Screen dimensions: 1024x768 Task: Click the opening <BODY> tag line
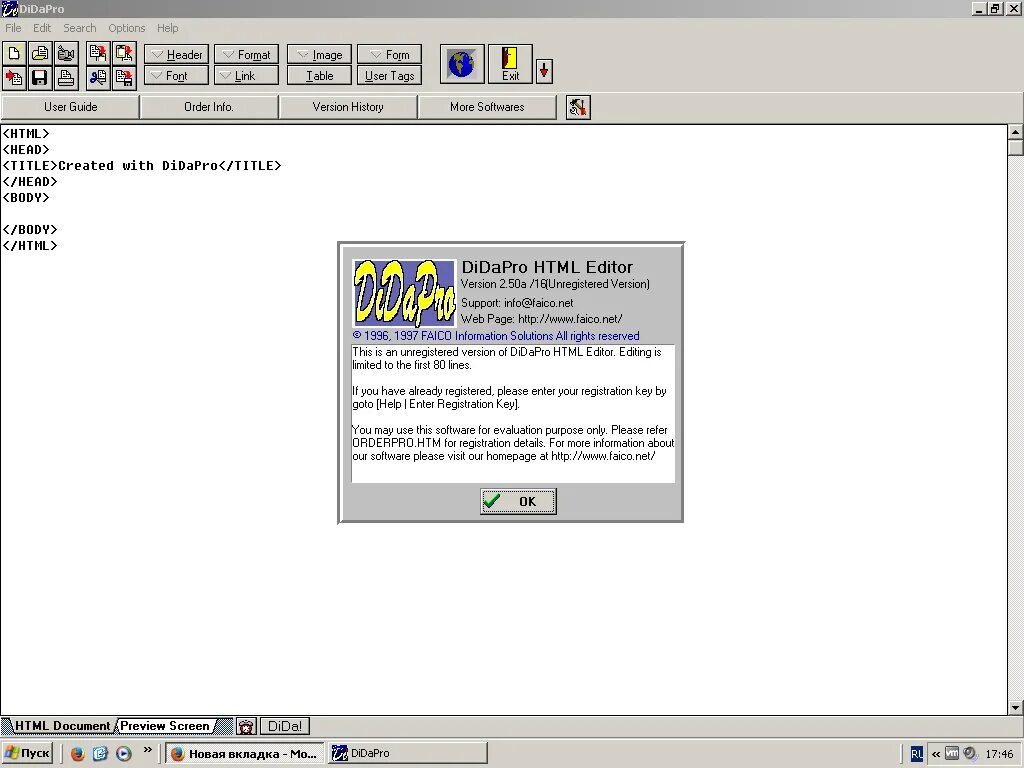coord(26,198)
